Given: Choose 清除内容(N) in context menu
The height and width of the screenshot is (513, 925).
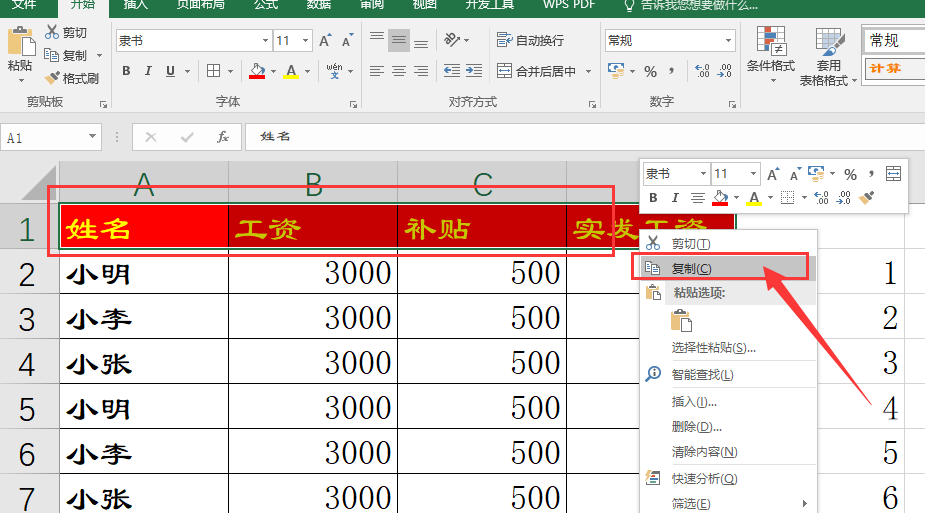Looking at the screenshot, I should tap(729, 452).
